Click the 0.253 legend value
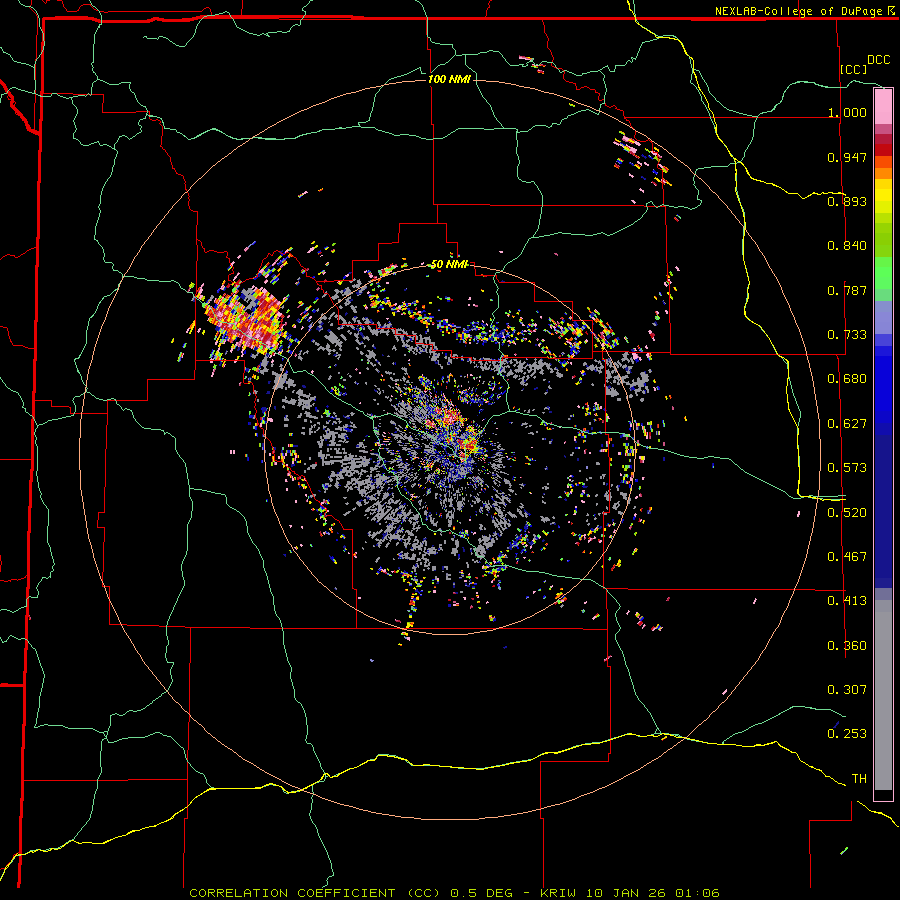Image resolution: width=900 pixels, height=900 pixels. 847,734
